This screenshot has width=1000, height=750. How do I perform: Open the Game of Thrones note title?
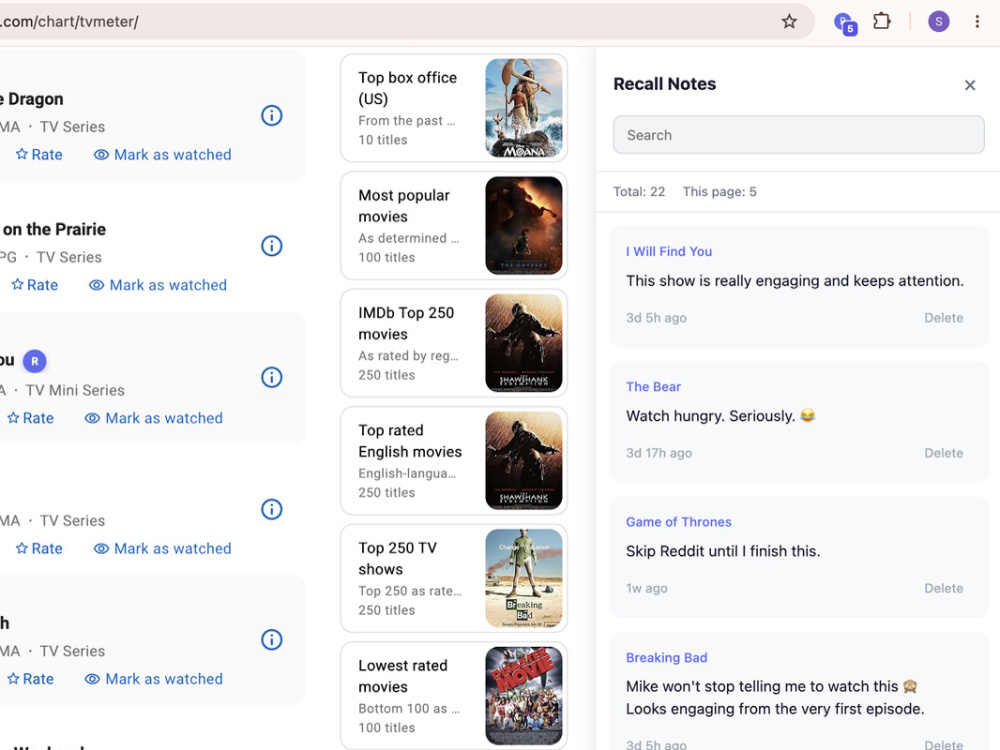679,522
